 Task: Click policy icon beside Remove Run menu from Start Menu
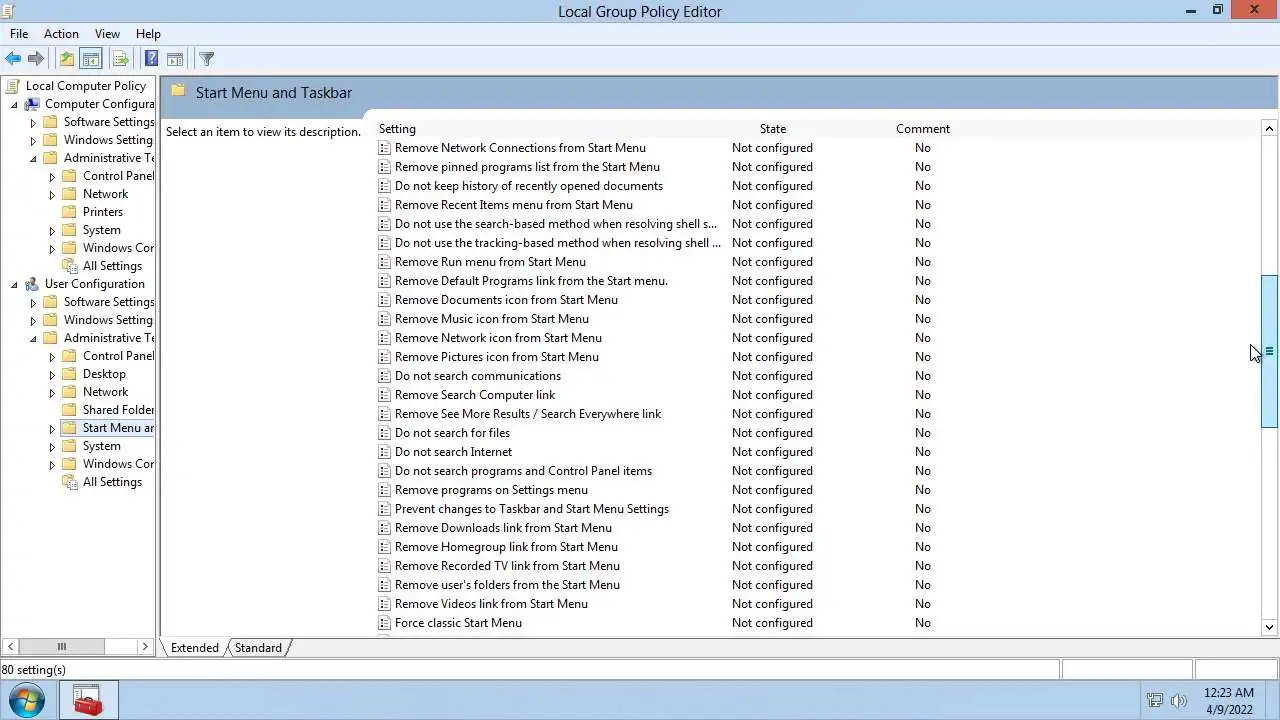(x=385, y=262)
